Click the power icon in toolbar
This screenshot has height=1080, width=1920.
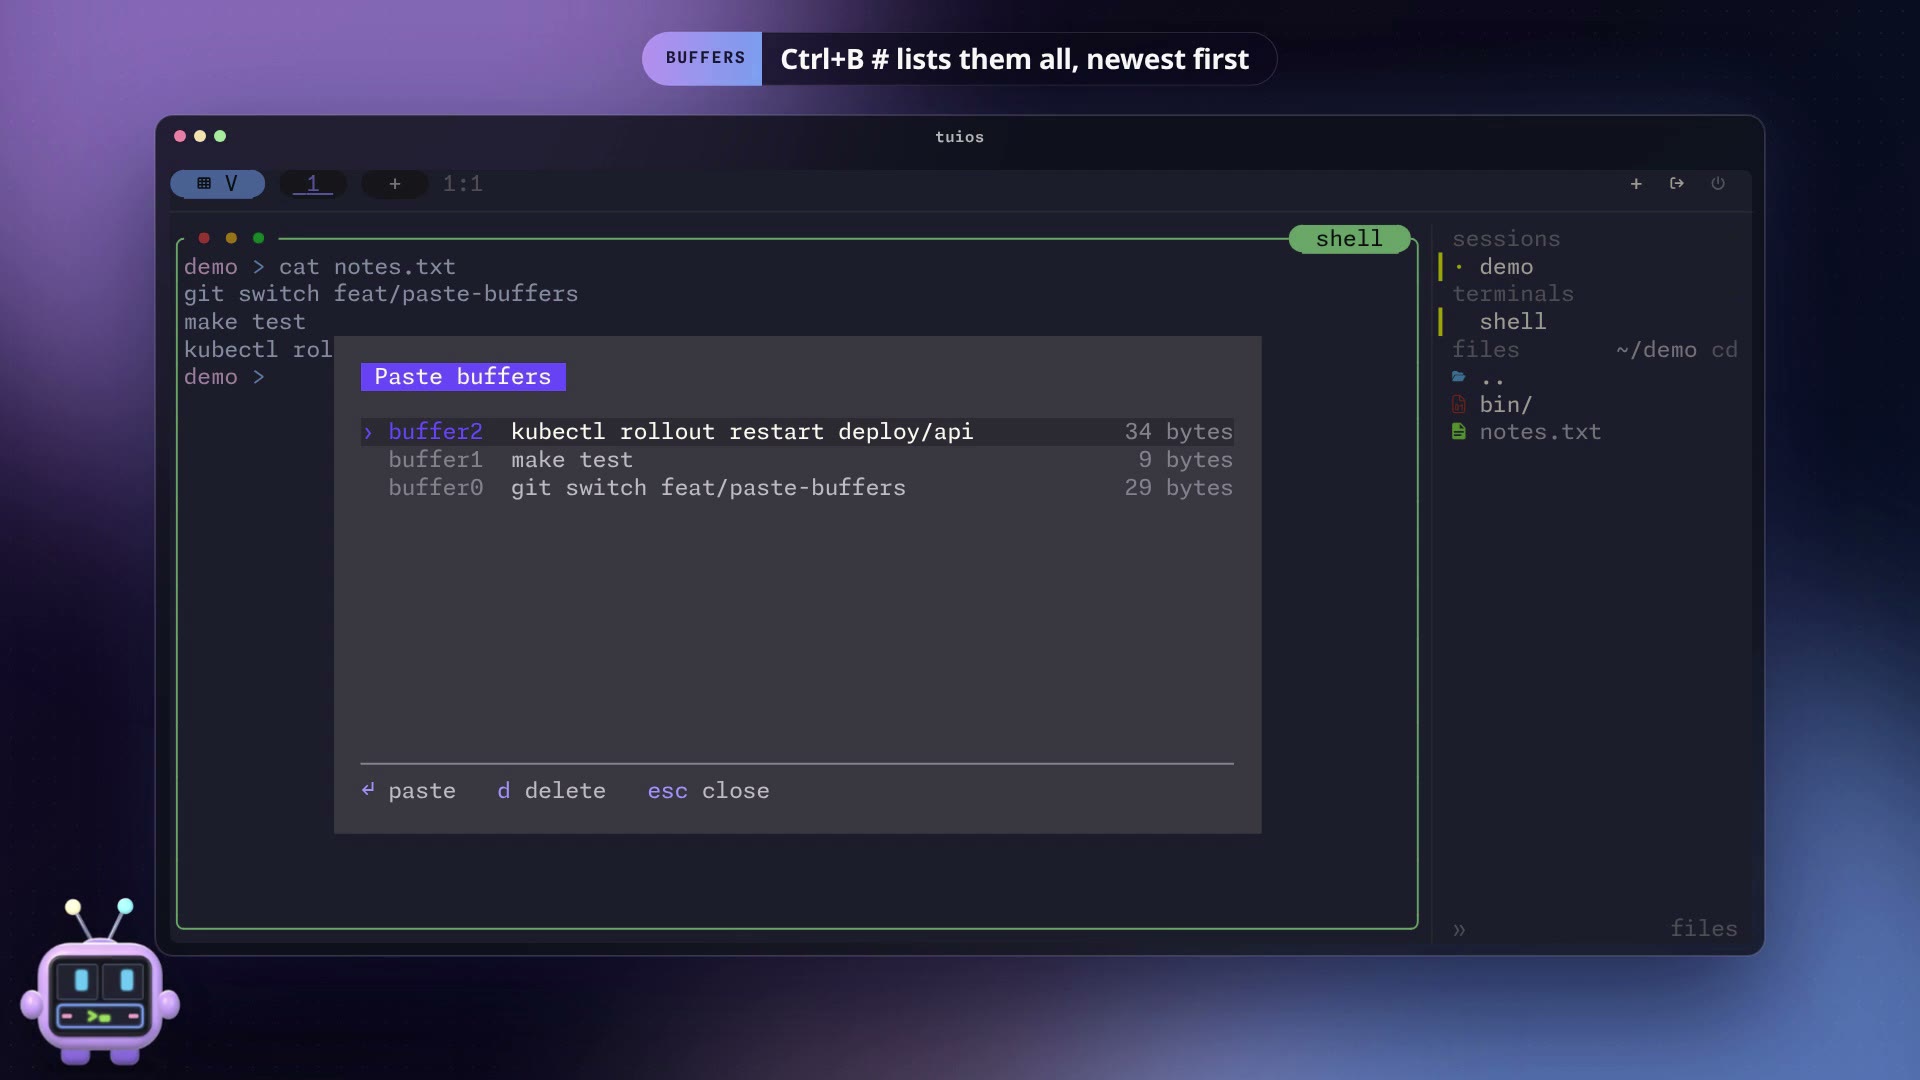(x=1718, y=184)
